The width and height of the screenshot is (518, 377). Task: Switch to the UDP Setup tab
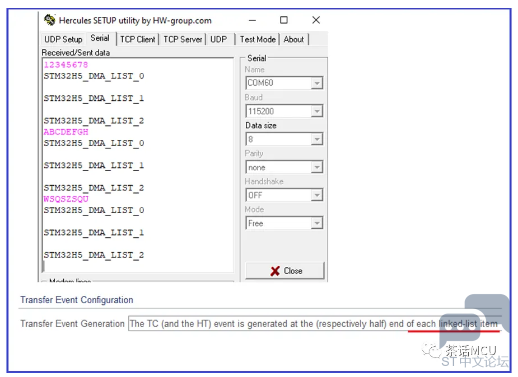[x=63, y=39]
